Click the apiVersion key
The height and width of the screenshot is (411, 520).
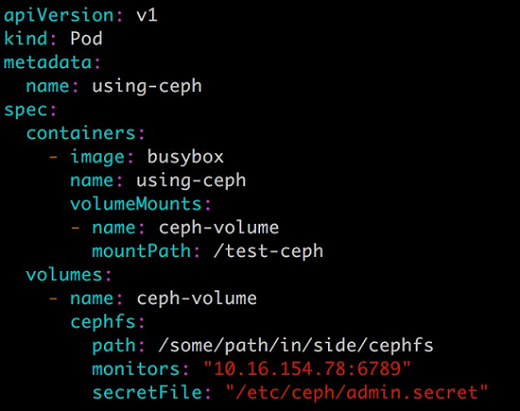59,16
